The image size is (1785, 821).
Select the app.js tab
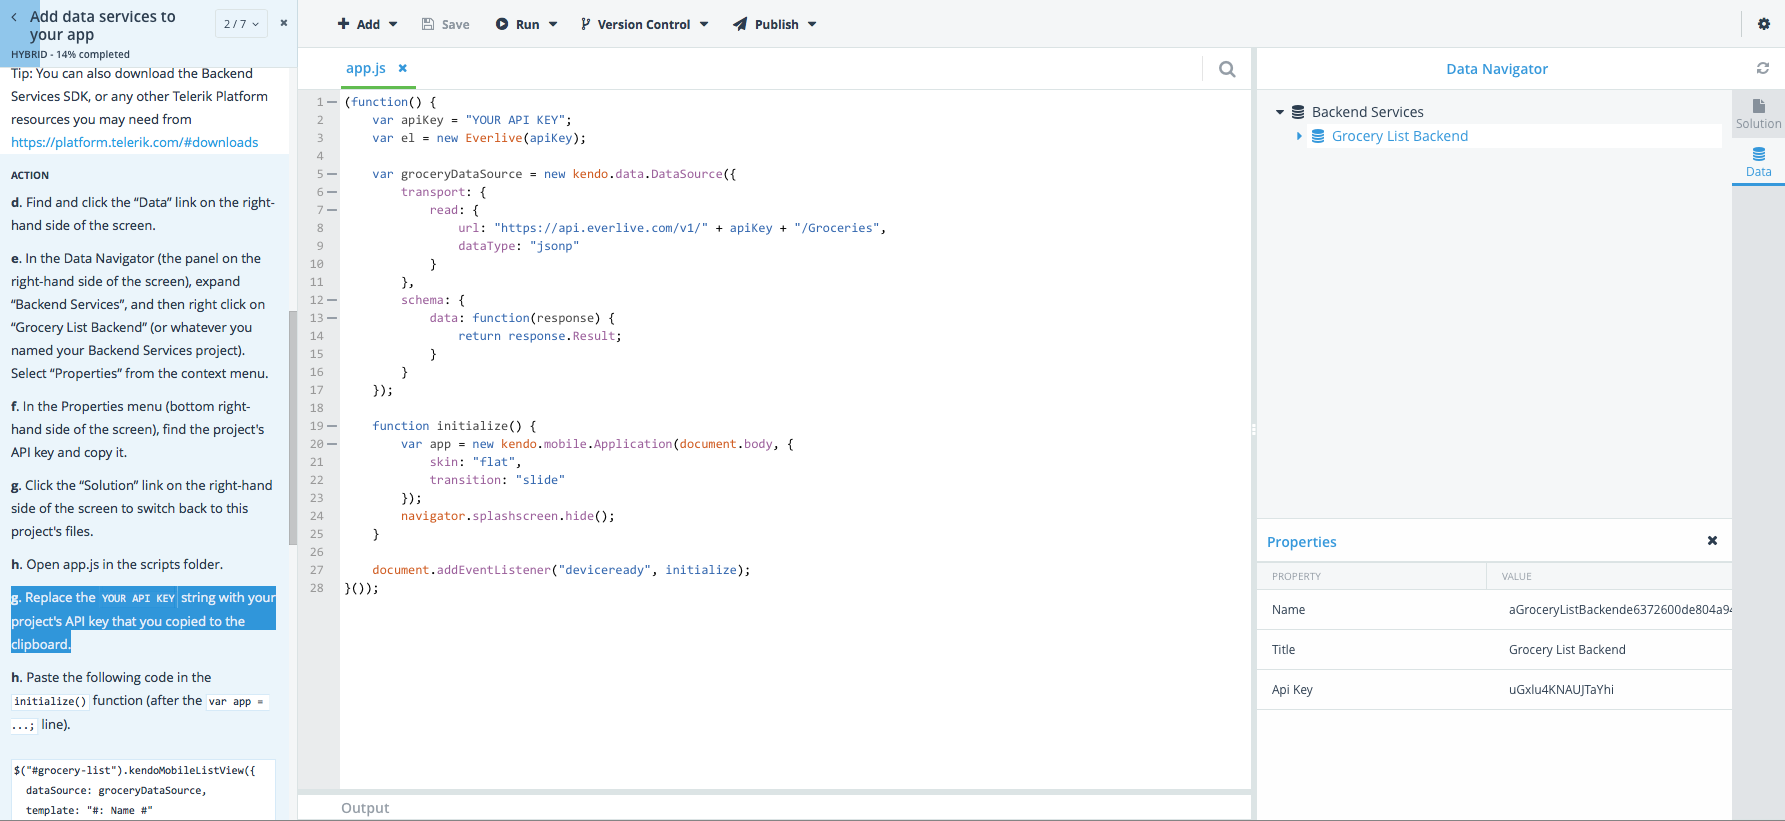(365, 68)
